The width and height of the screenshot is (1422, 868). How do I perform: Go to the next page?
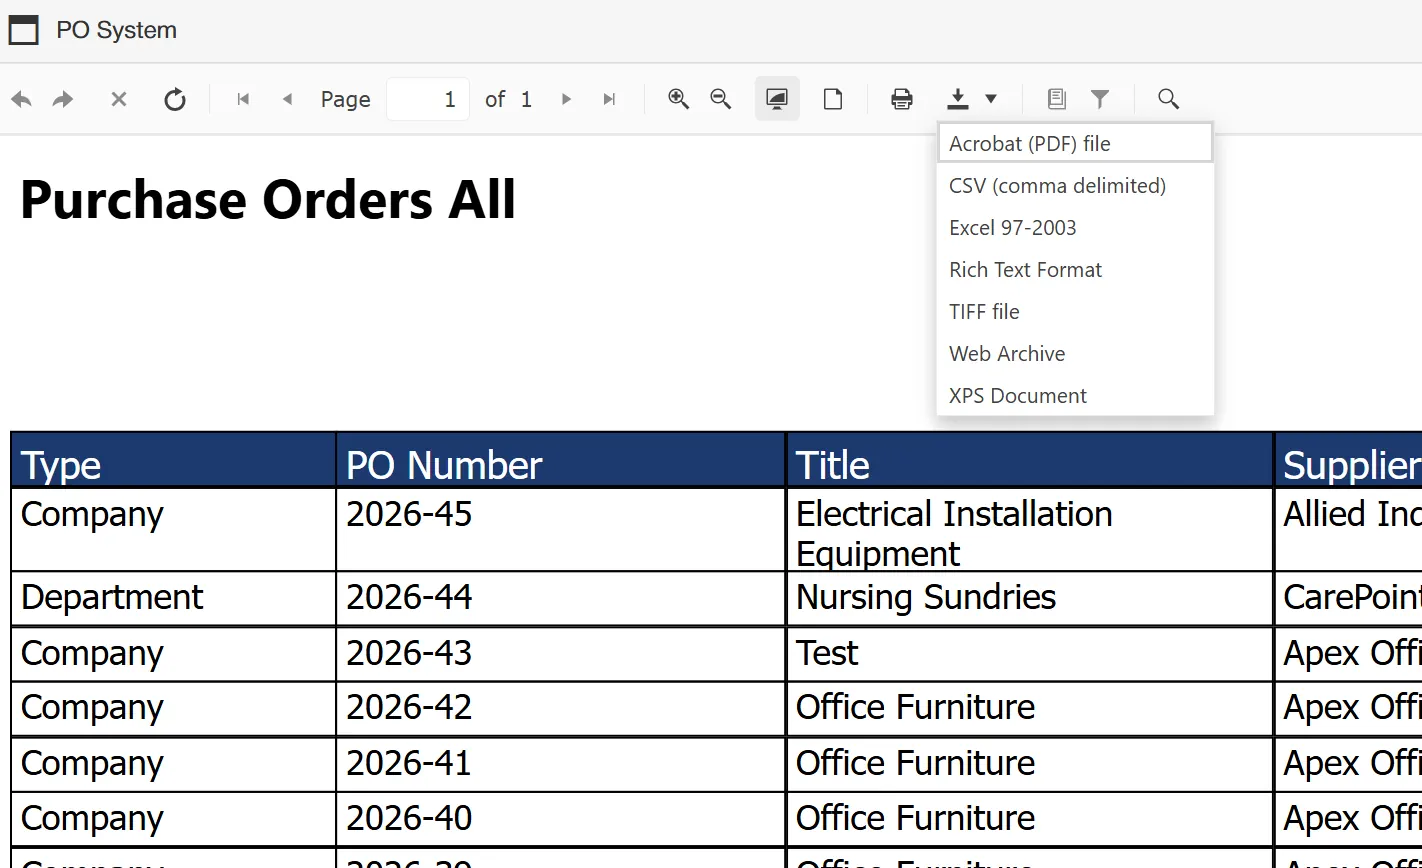567,99
